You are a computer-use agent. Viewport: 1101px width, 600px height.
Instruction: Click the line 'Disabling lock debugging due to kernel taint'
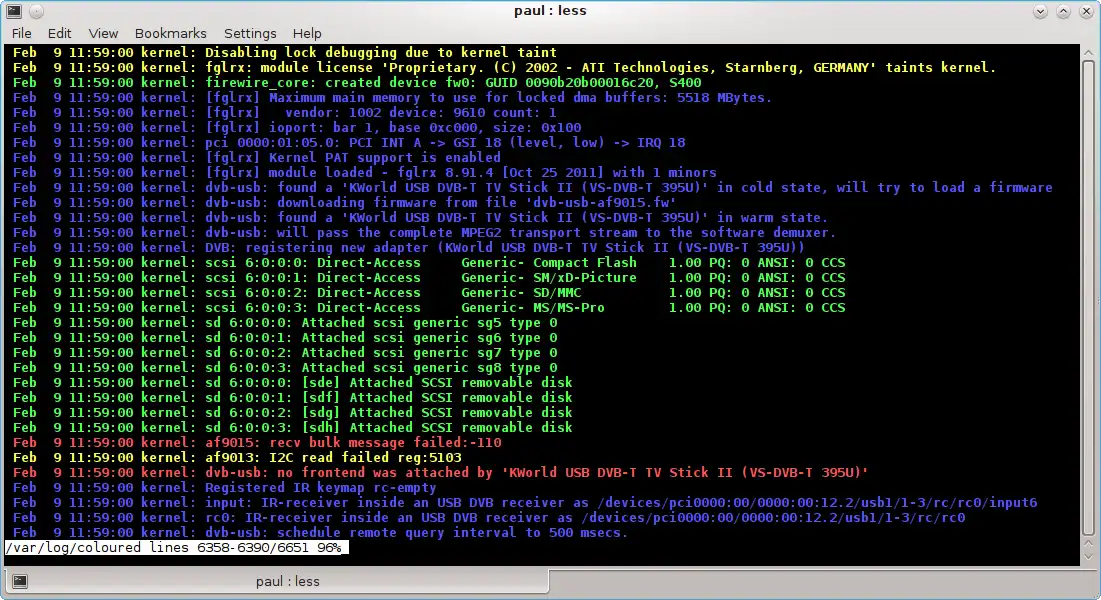[x=284, y=53]
